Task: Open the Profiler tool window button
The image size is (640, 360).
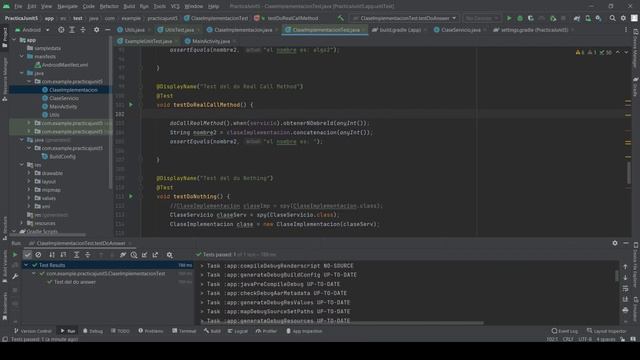Action: [x=267, y=331]
